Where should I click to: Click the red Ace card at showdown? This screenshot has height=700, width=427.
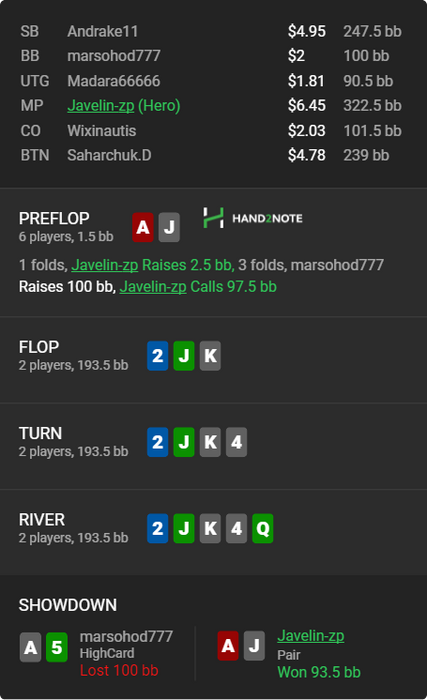pyautogui.click(x=228, y=646)
